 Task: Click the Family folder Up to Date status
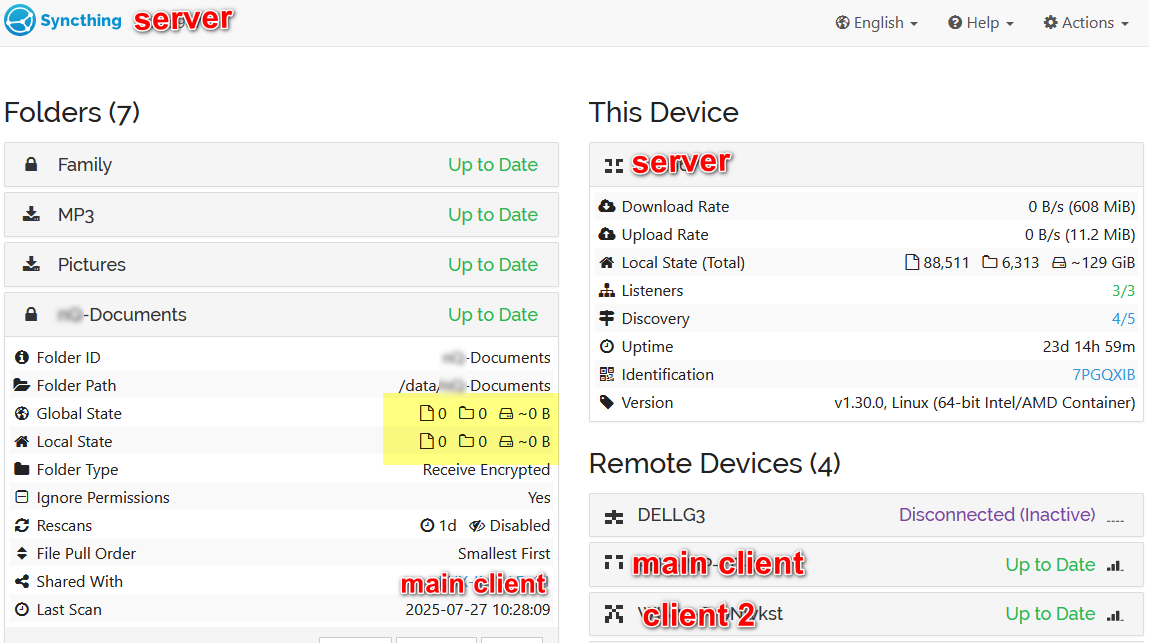click(493, 165)
